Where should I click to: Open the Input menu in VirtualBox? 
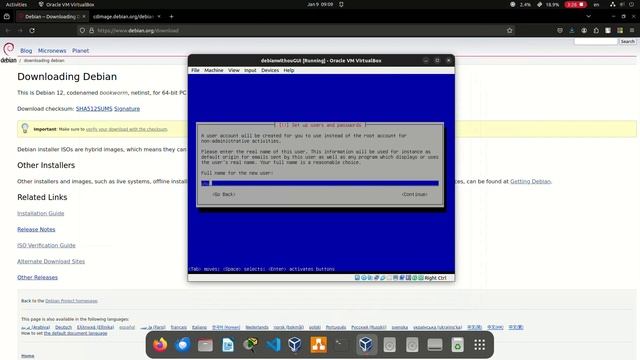click(250, 70)
